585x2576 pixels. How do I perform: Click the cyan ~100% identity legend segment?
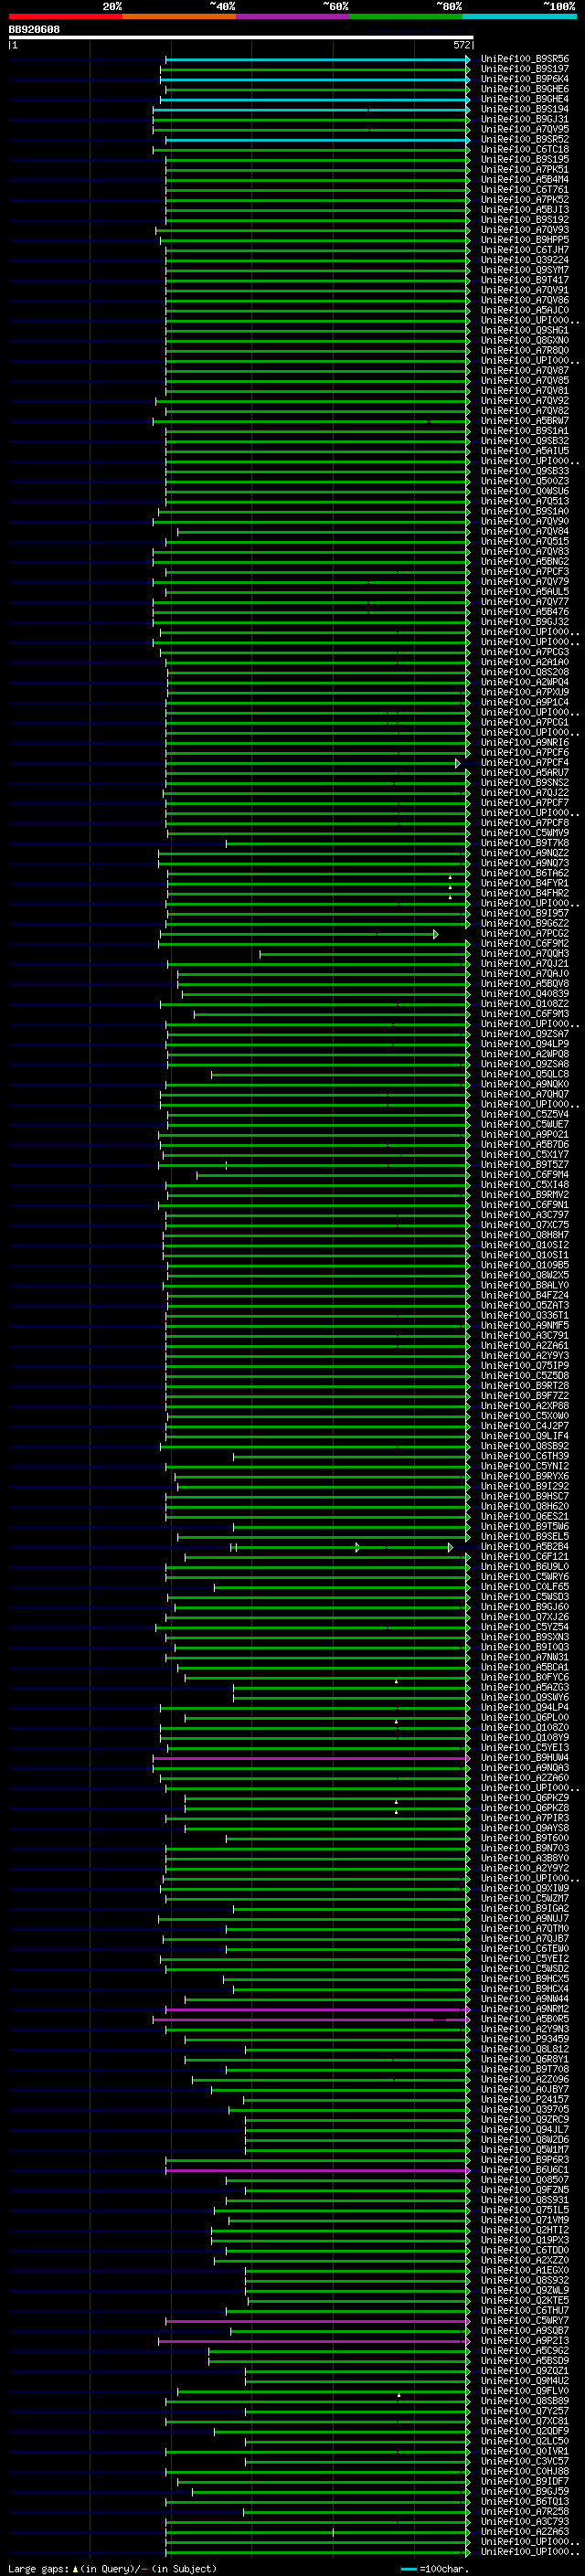click(x=519, y=16)
